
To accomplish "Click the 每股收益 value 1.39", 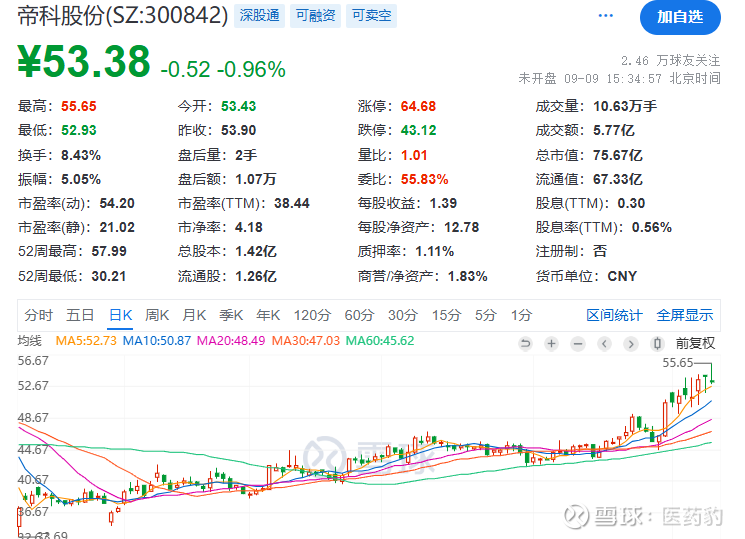I will coord(443,203).
